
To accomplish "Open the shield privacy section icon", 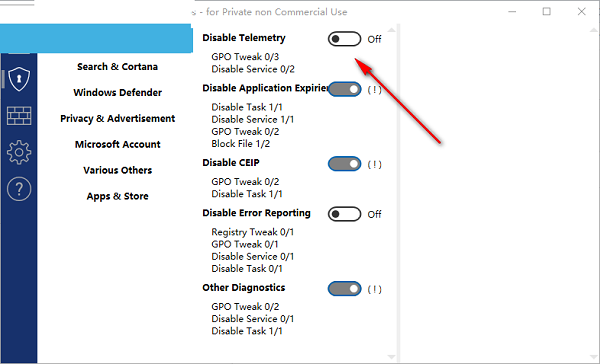I will coord(19,79).
